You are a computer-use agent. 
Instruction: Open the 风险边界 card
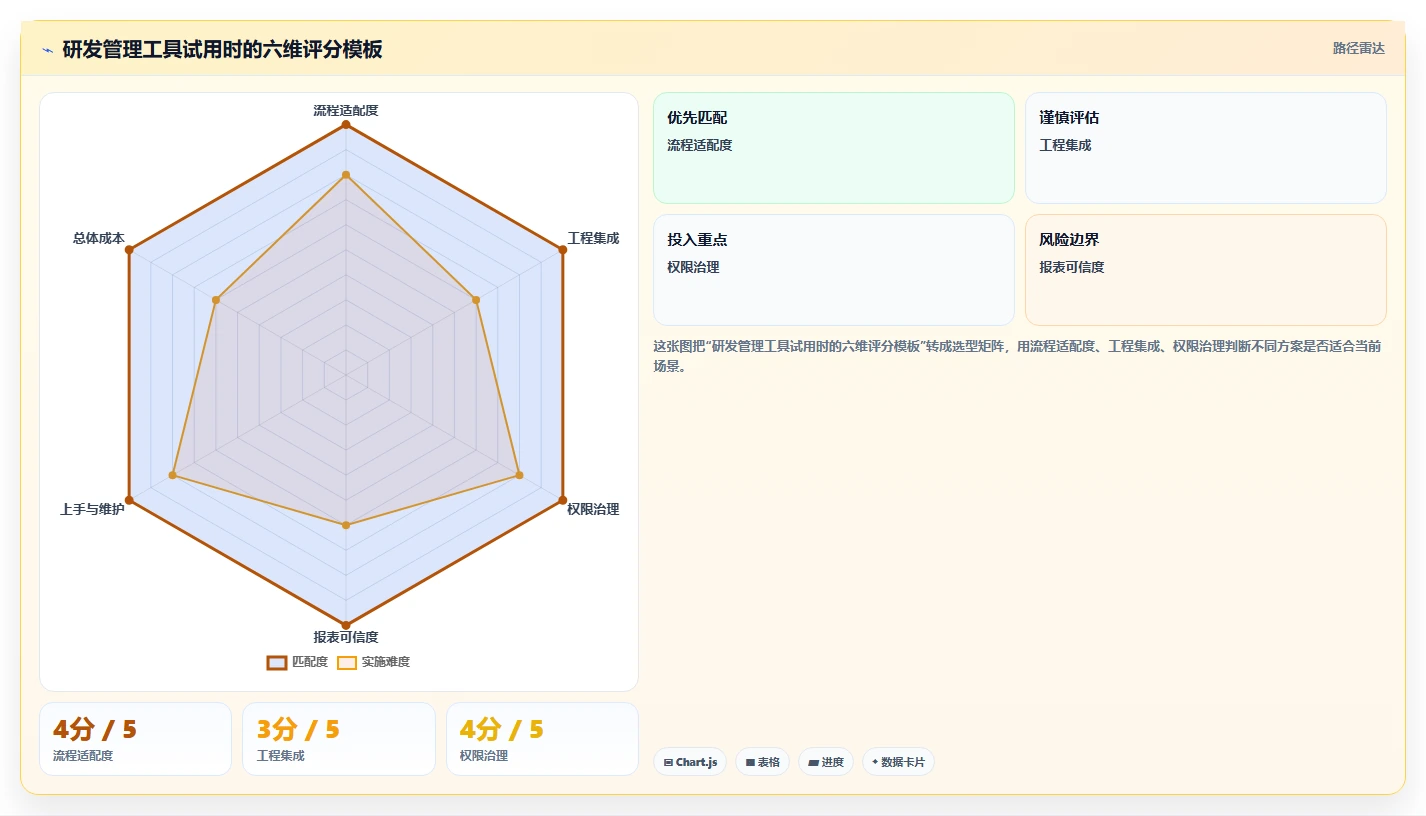pos(1206,270)
